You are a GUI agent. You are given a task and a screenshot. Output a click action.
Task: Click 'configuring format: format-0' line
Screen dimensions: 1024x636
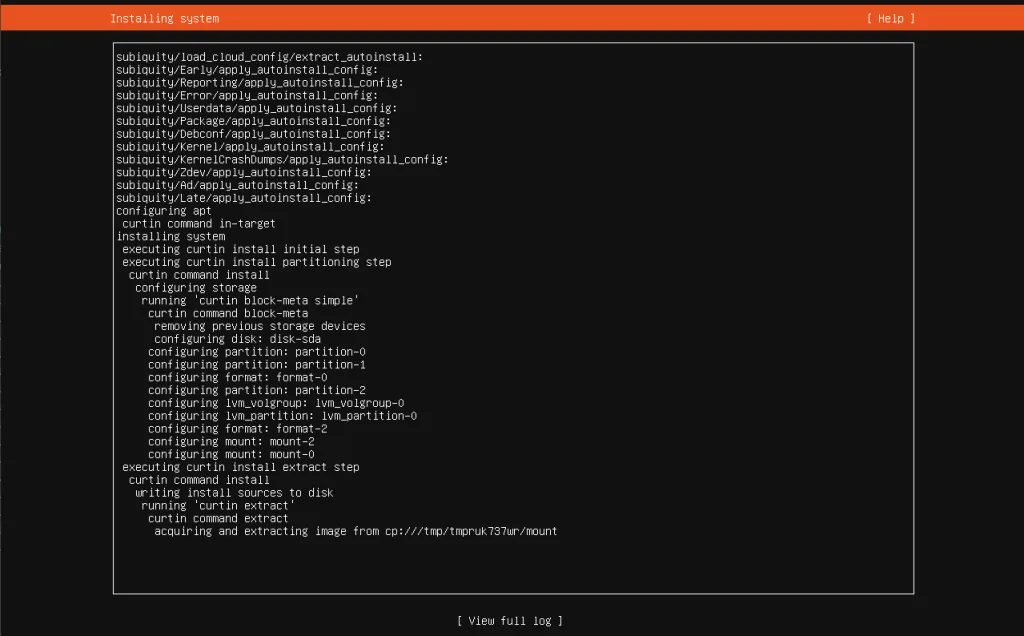[x=238, y=377]
